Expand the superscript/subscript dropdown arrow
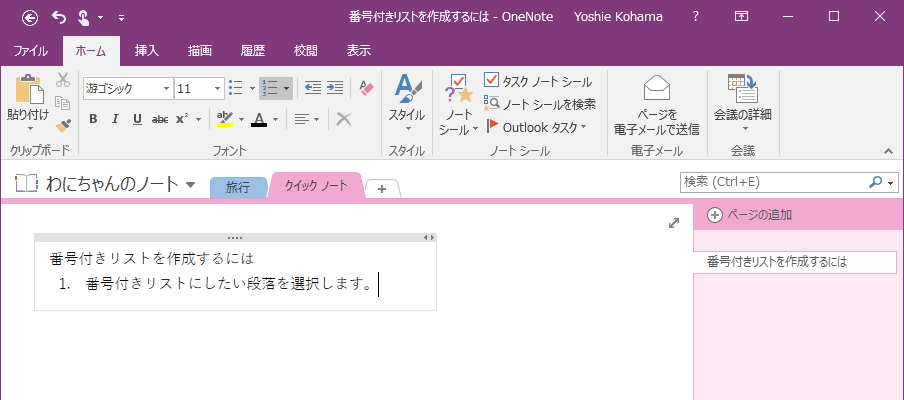Screen dimensions: 904x400 coord(198,119)
